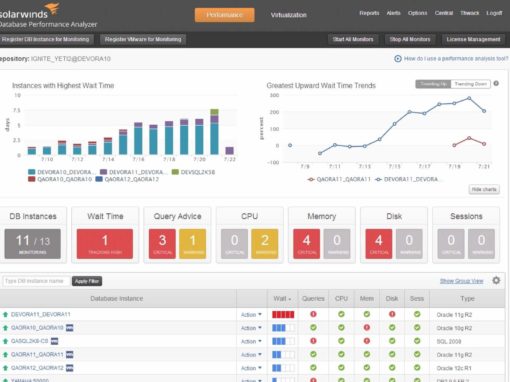
Task: Open the QAORA11_QAORA11 instance link
Action: point(37,354)
